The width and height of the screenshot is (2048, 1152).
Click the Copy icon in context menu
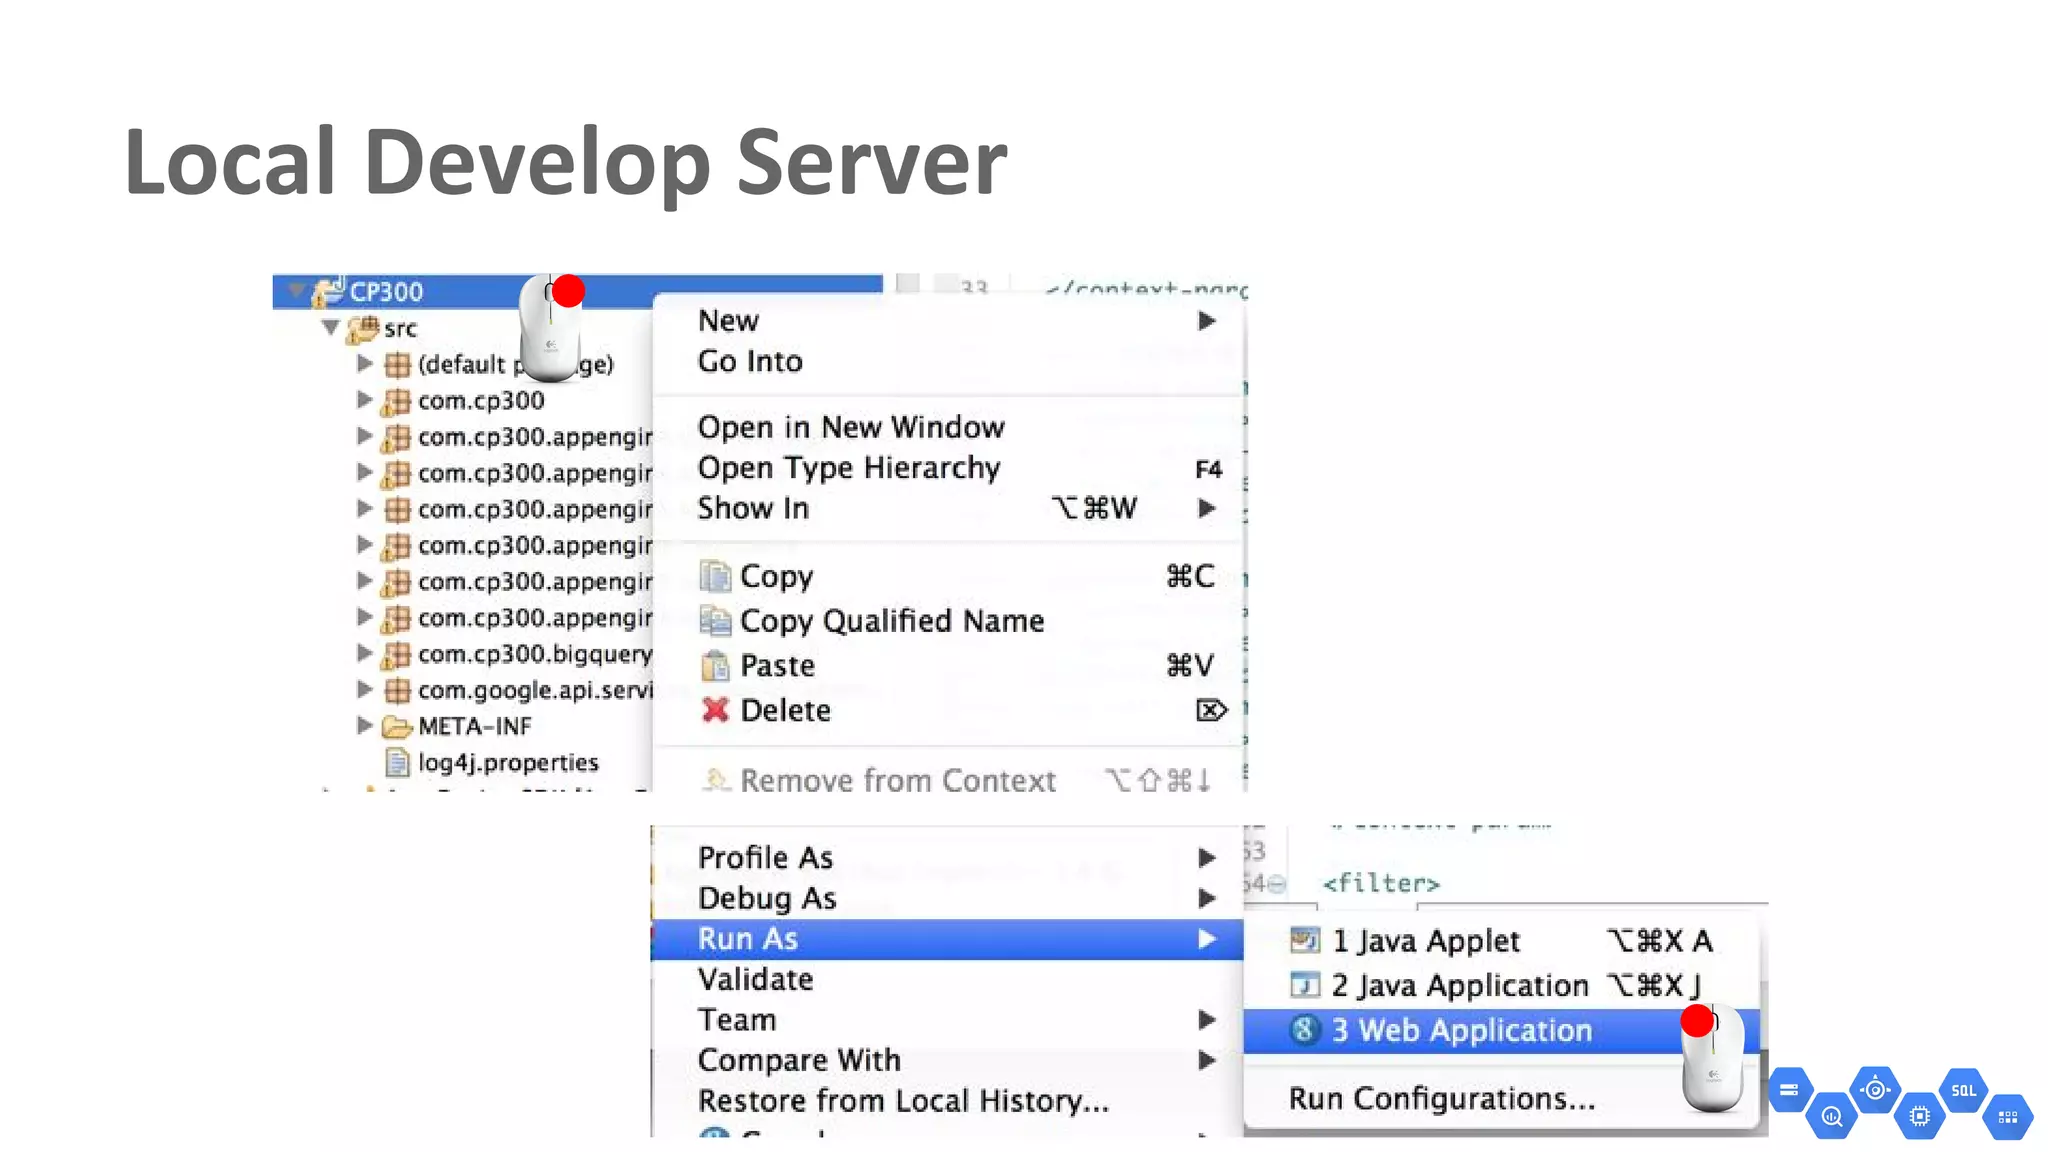(x=715, y=576)
